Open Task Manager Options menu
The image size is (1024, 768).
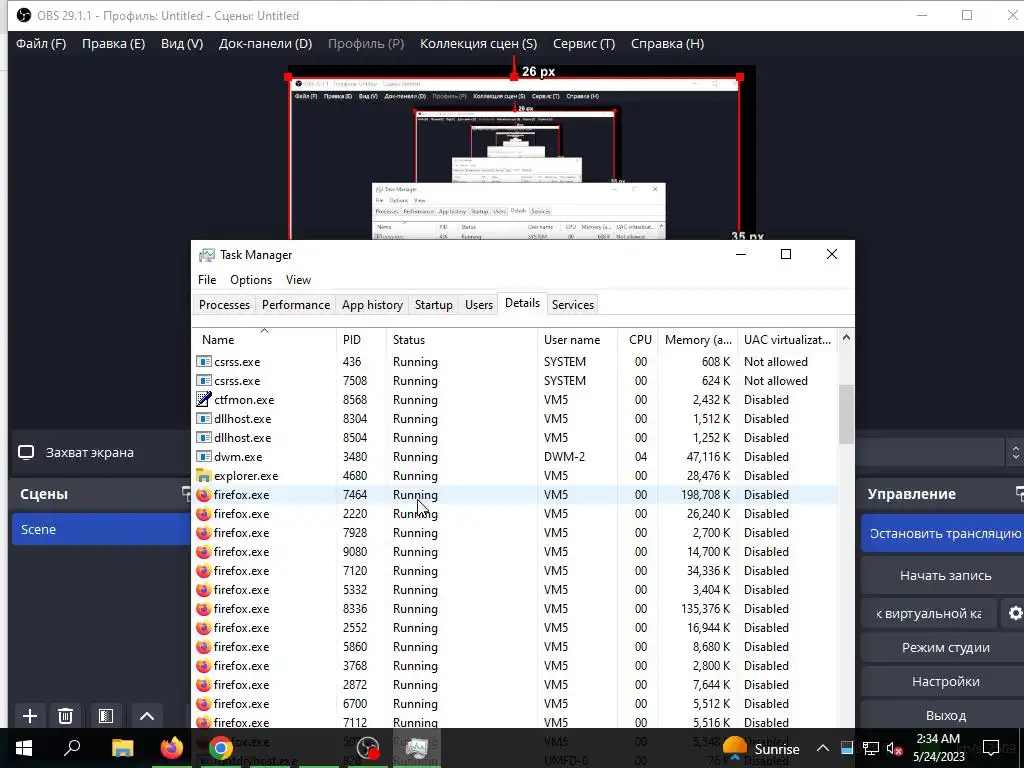coord(251,280)
